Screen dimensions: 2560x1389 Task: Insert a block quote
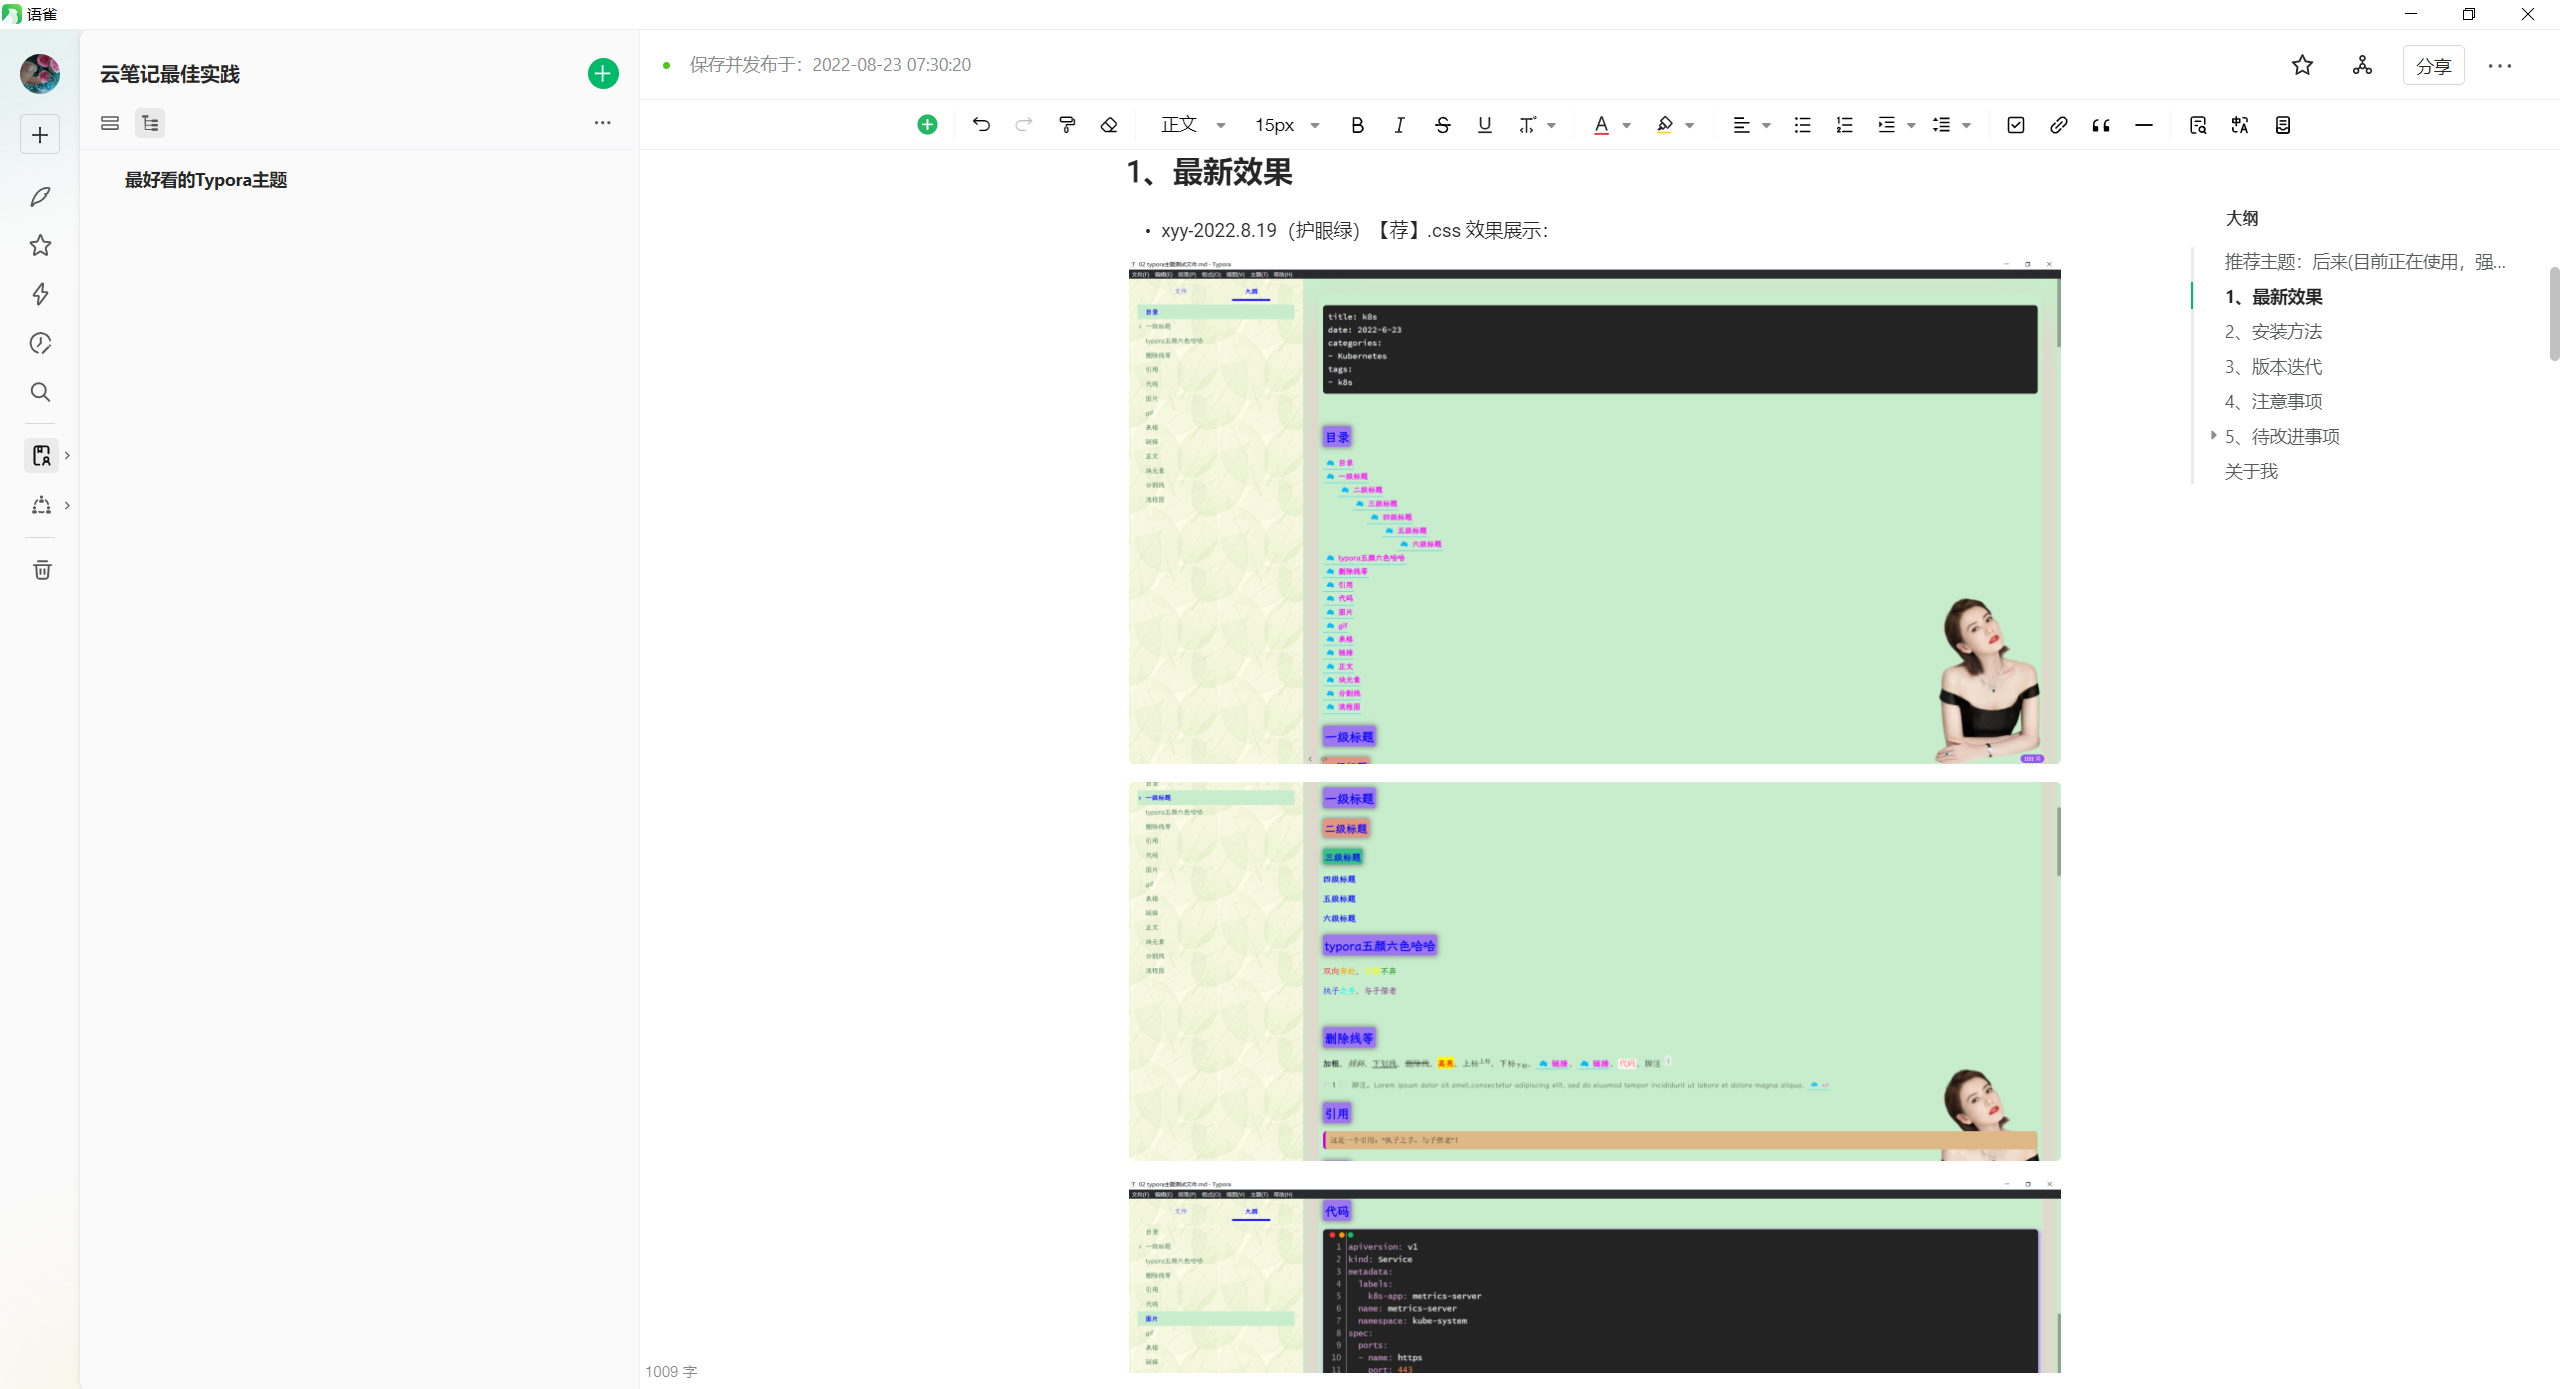[2101, 125]
